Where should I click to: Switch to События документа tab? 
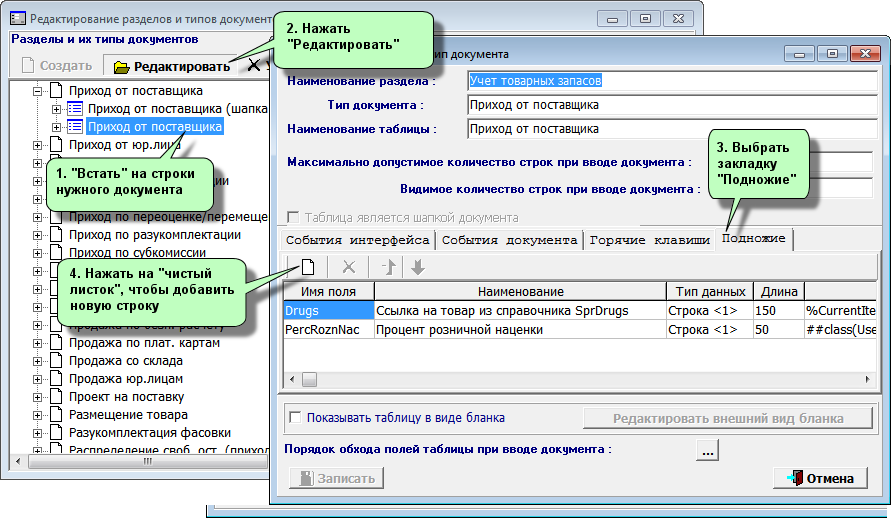click(x=510, y=240)
